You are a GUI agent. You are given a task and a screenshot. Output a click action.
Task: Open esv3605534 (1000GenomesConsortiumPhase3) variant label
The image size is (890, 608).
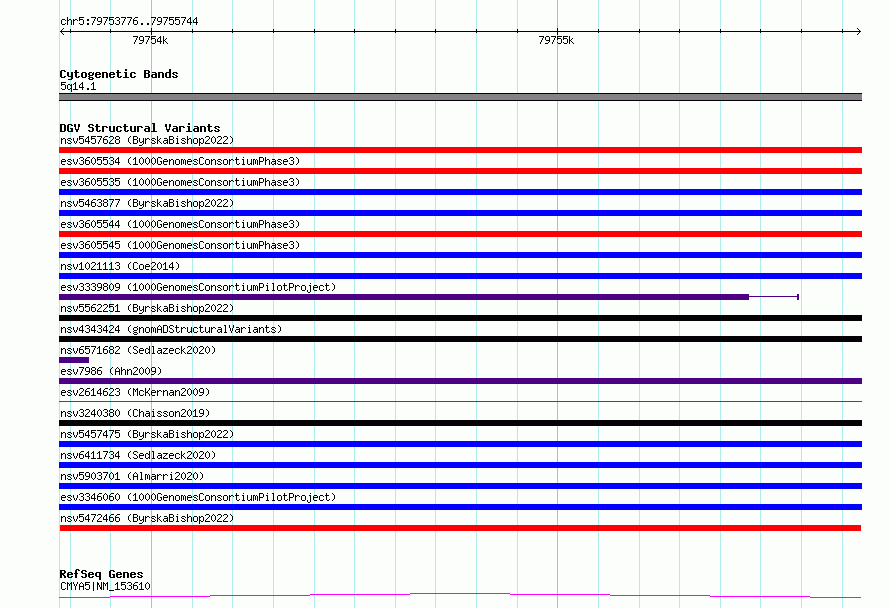180,161
